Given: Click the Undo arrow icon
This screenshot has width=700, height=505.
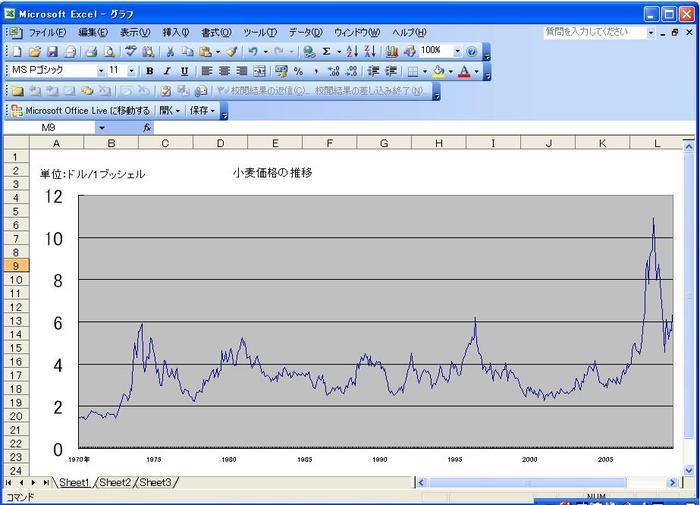Looking at the screenshot, I should [253, 51].
